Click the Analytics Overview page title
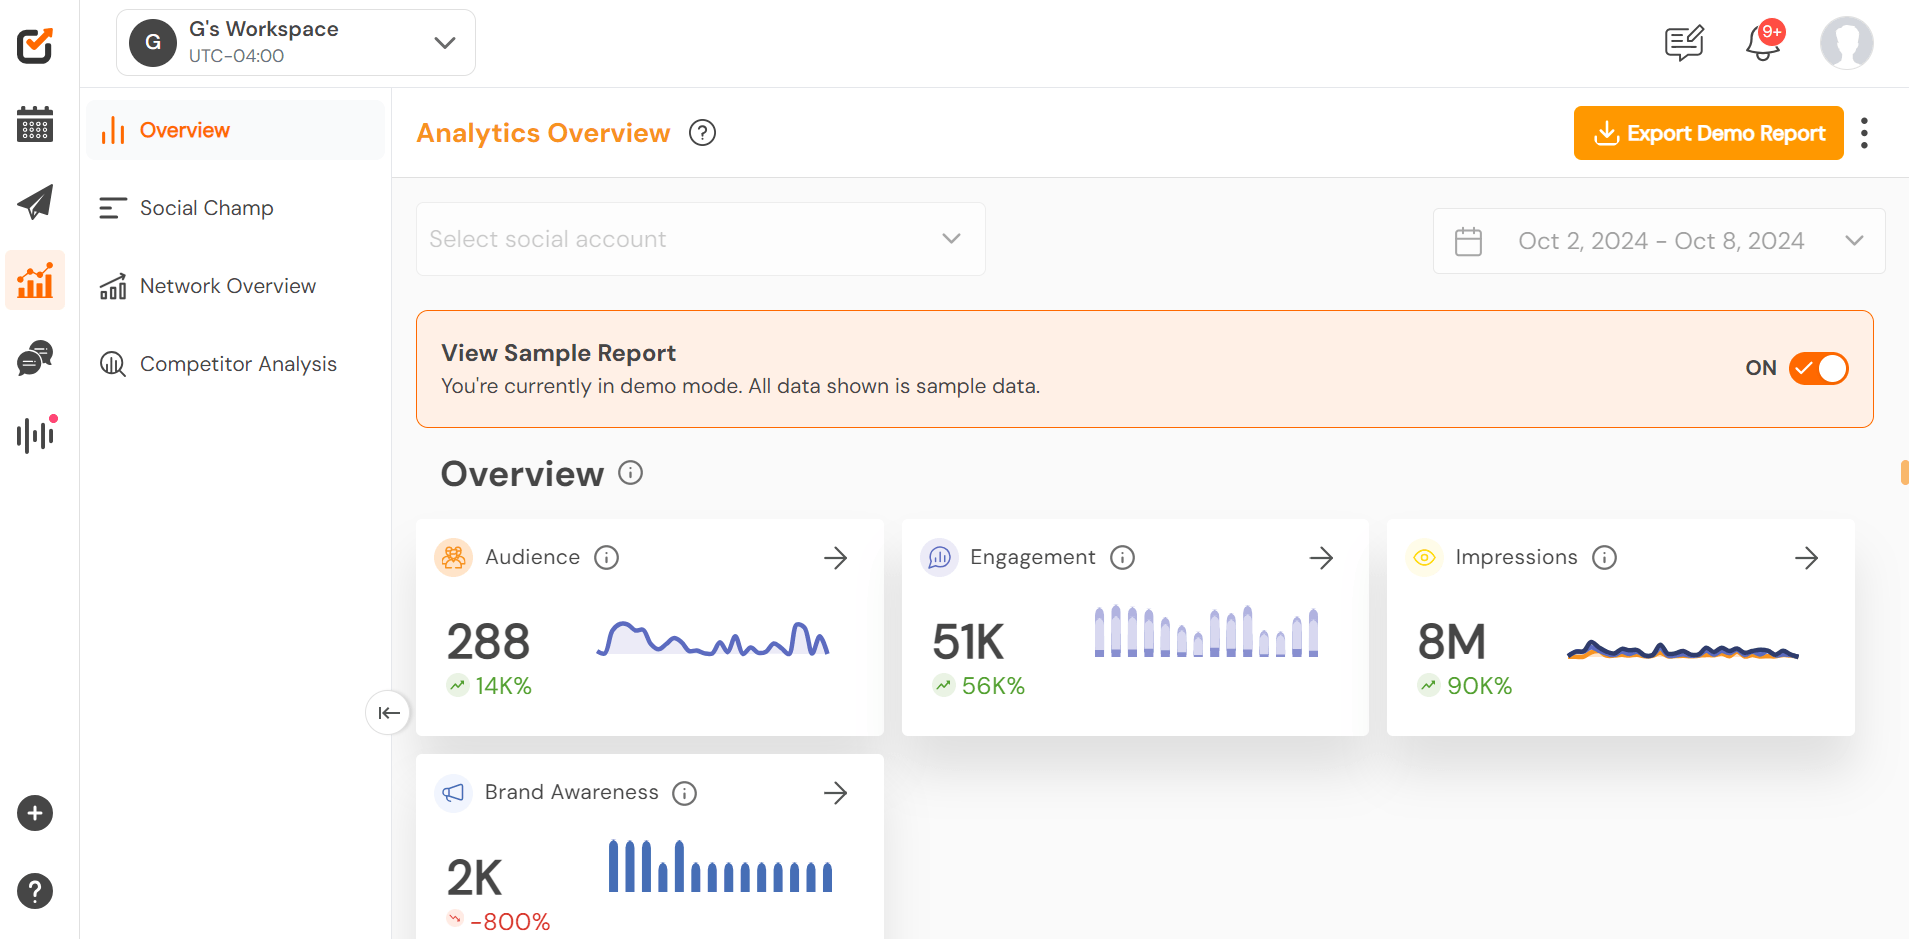The width and height of the screenshot is (1909, 939). pos(543,133)
